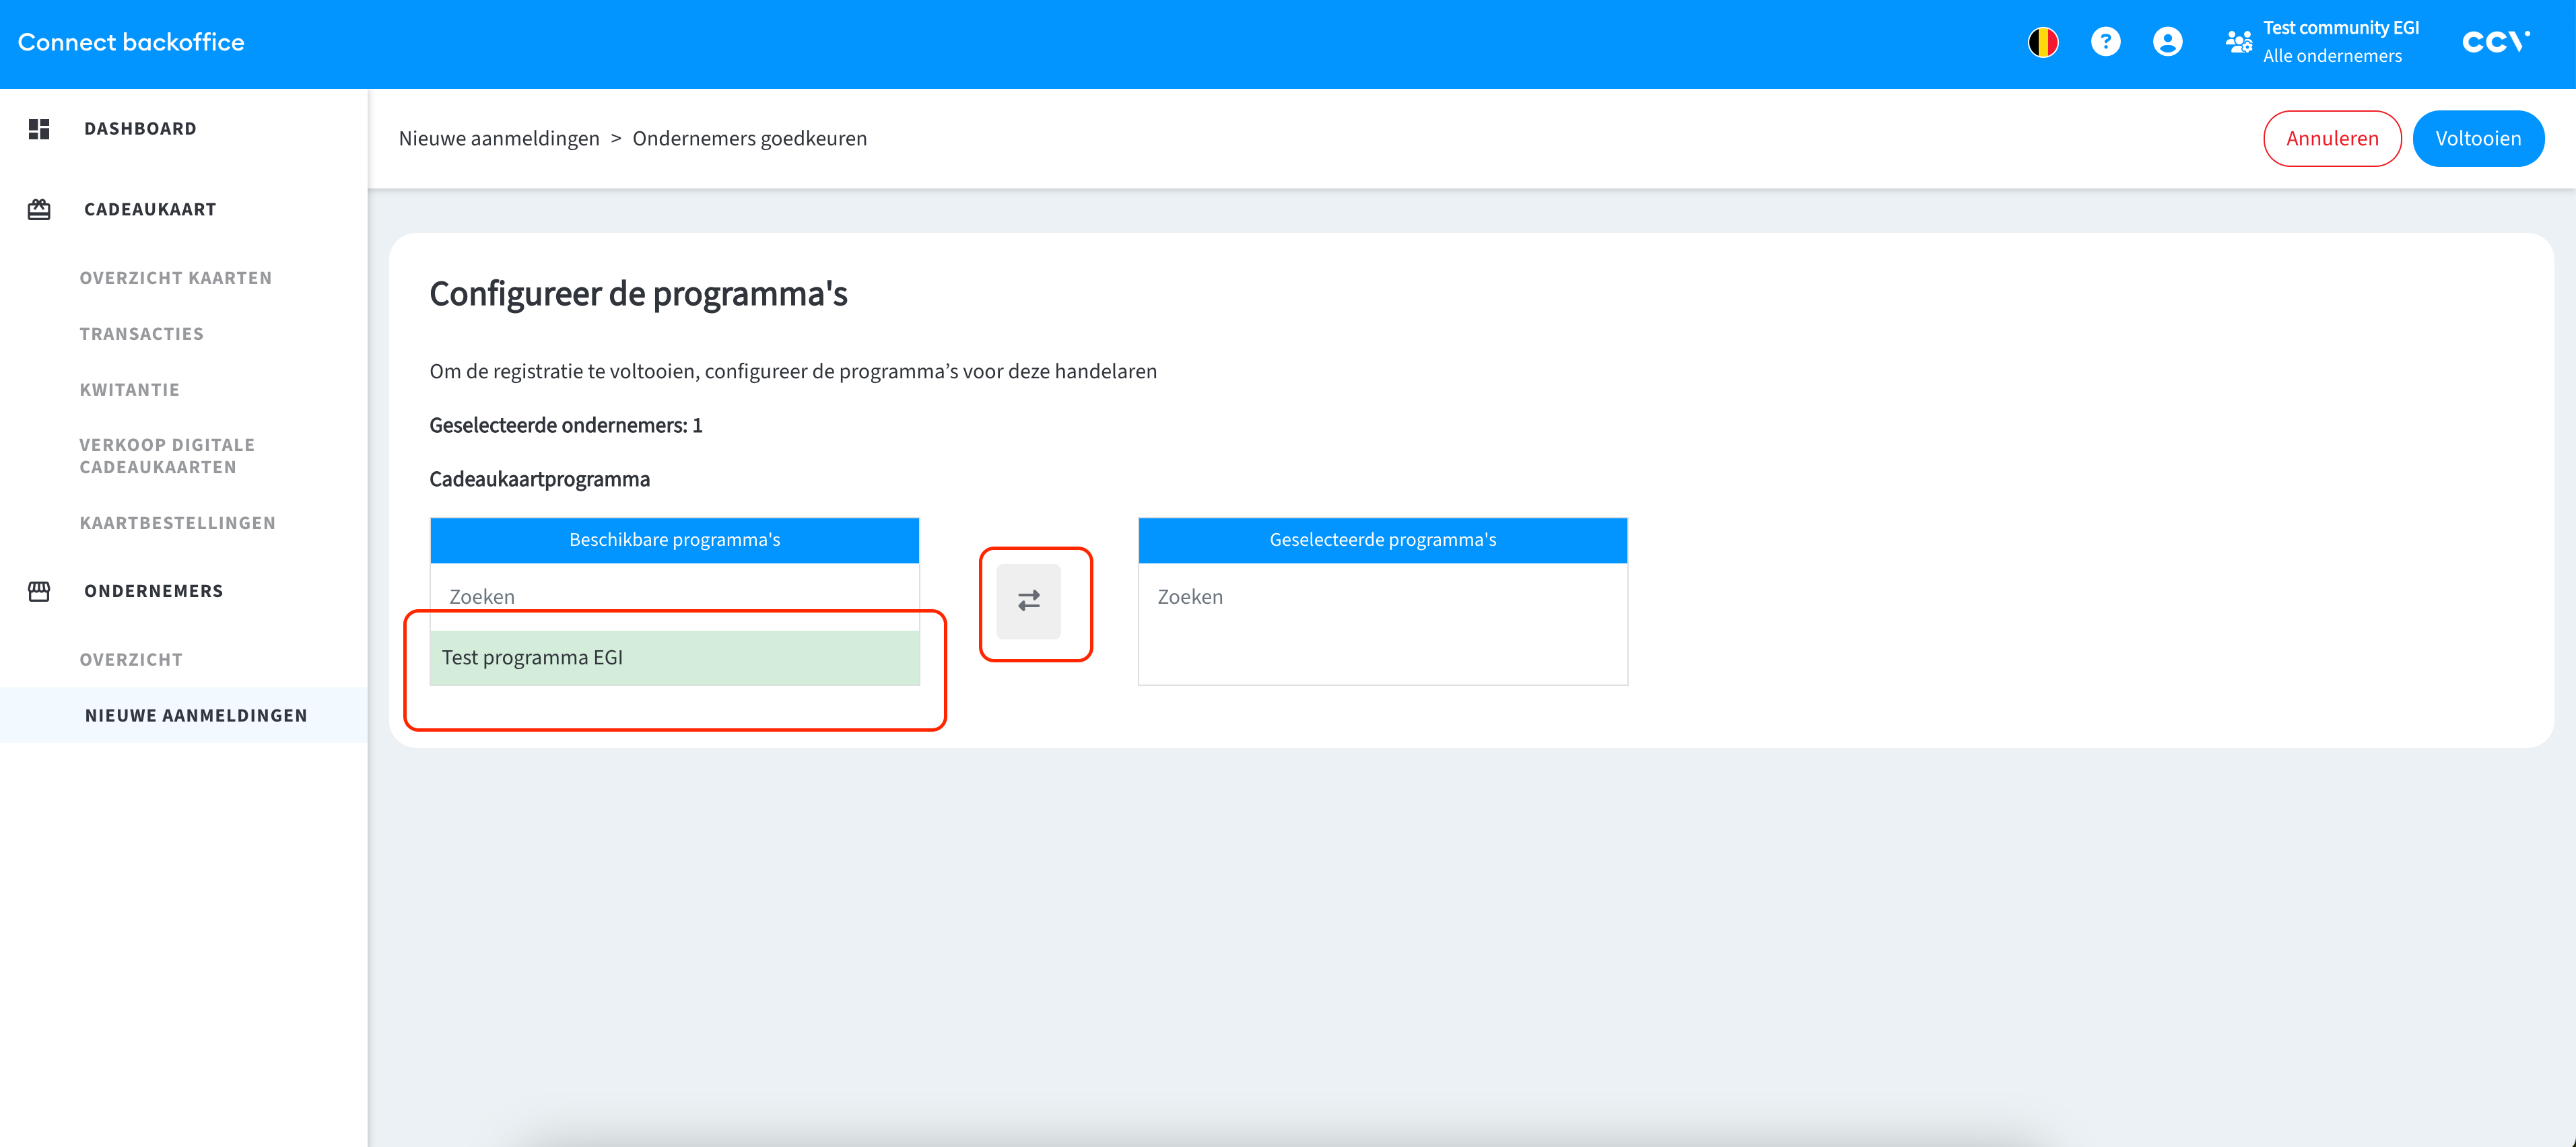Open Test community EGI selector
Image resolution: width=2576 pixels, height=1147 pixels.
[2340, 42]
